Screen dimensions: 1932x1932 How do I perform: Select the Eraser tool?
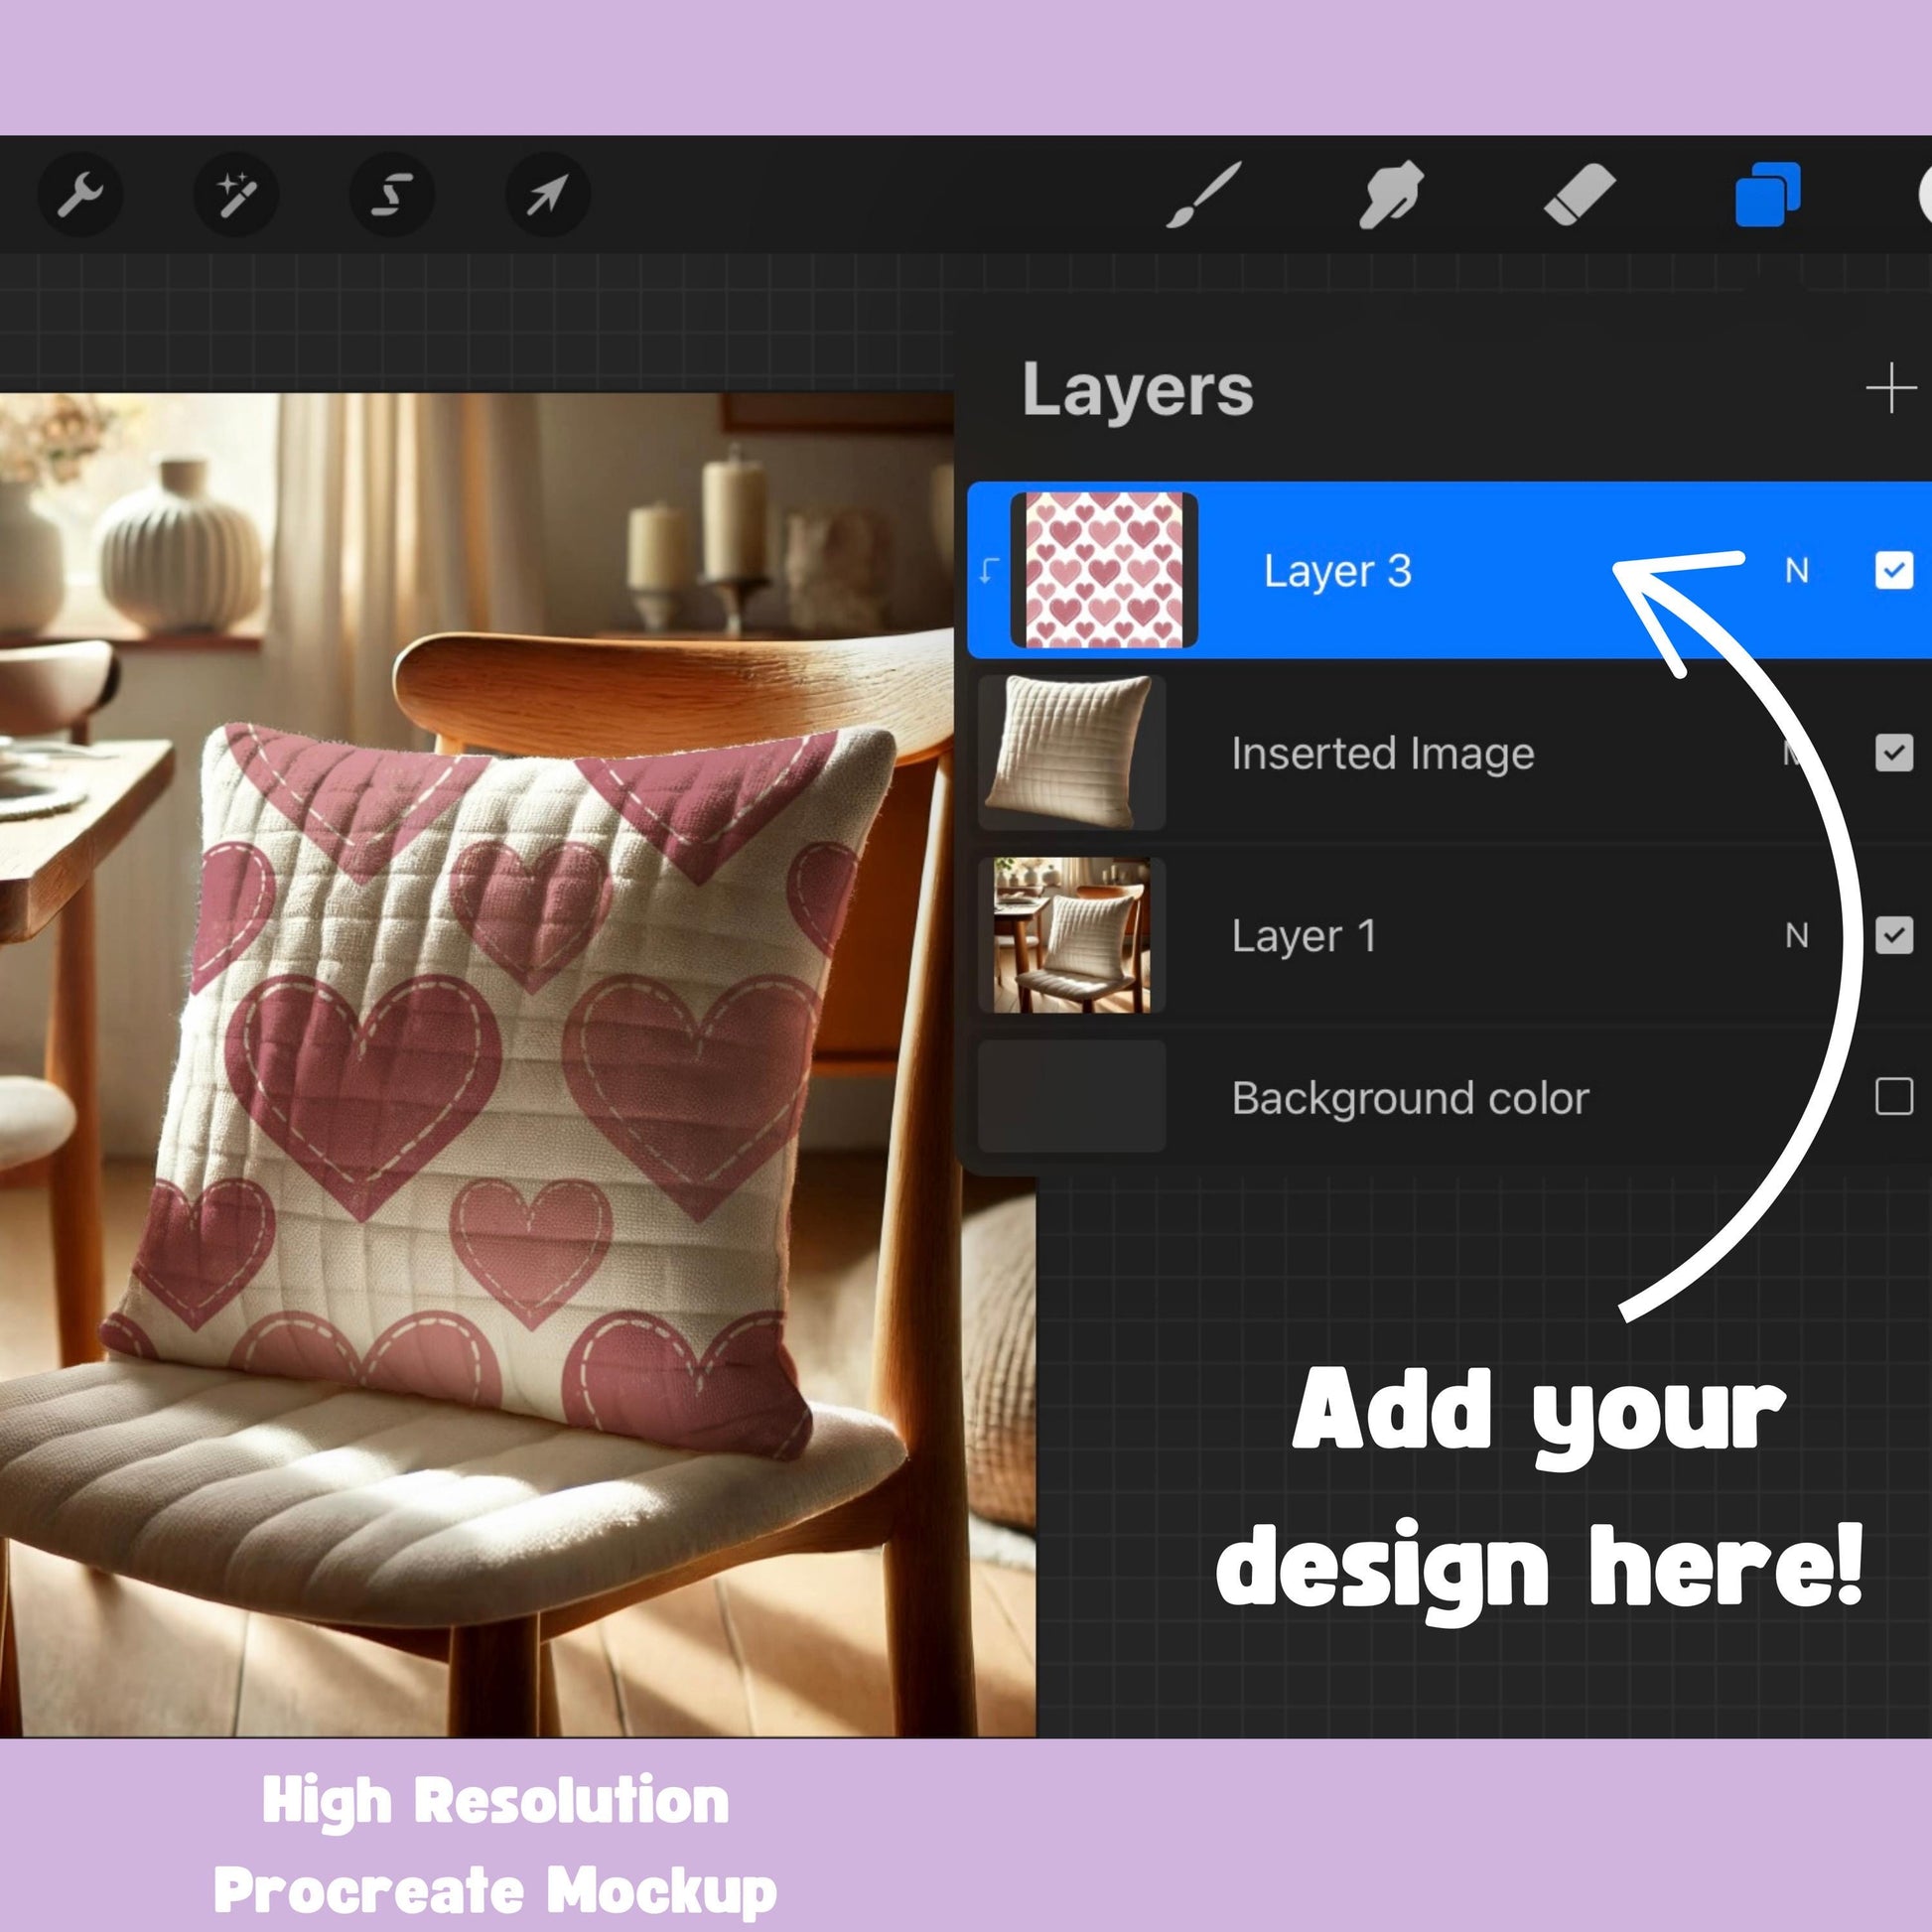click(1580, 194)
